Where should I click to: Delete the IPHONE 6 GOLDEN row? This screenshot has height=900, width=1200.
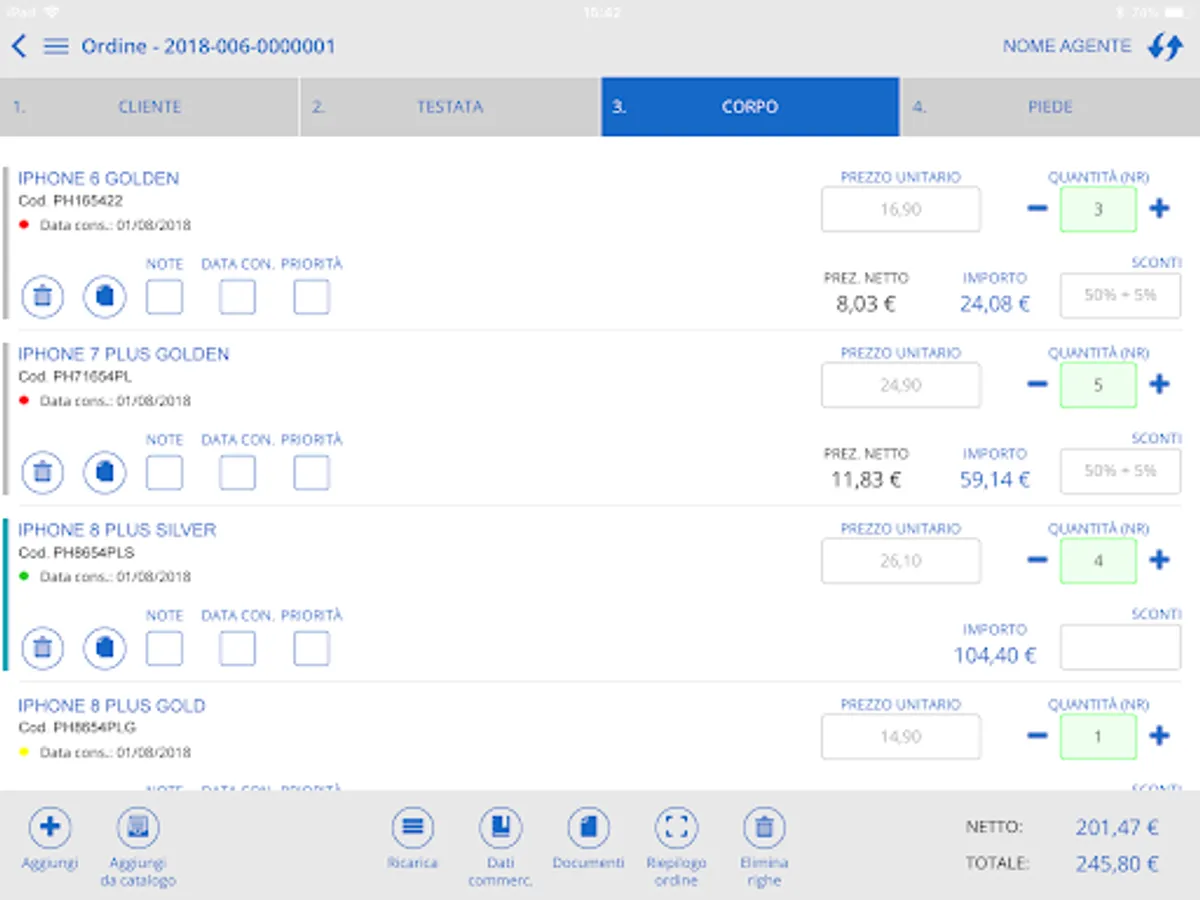click(43, 297)
